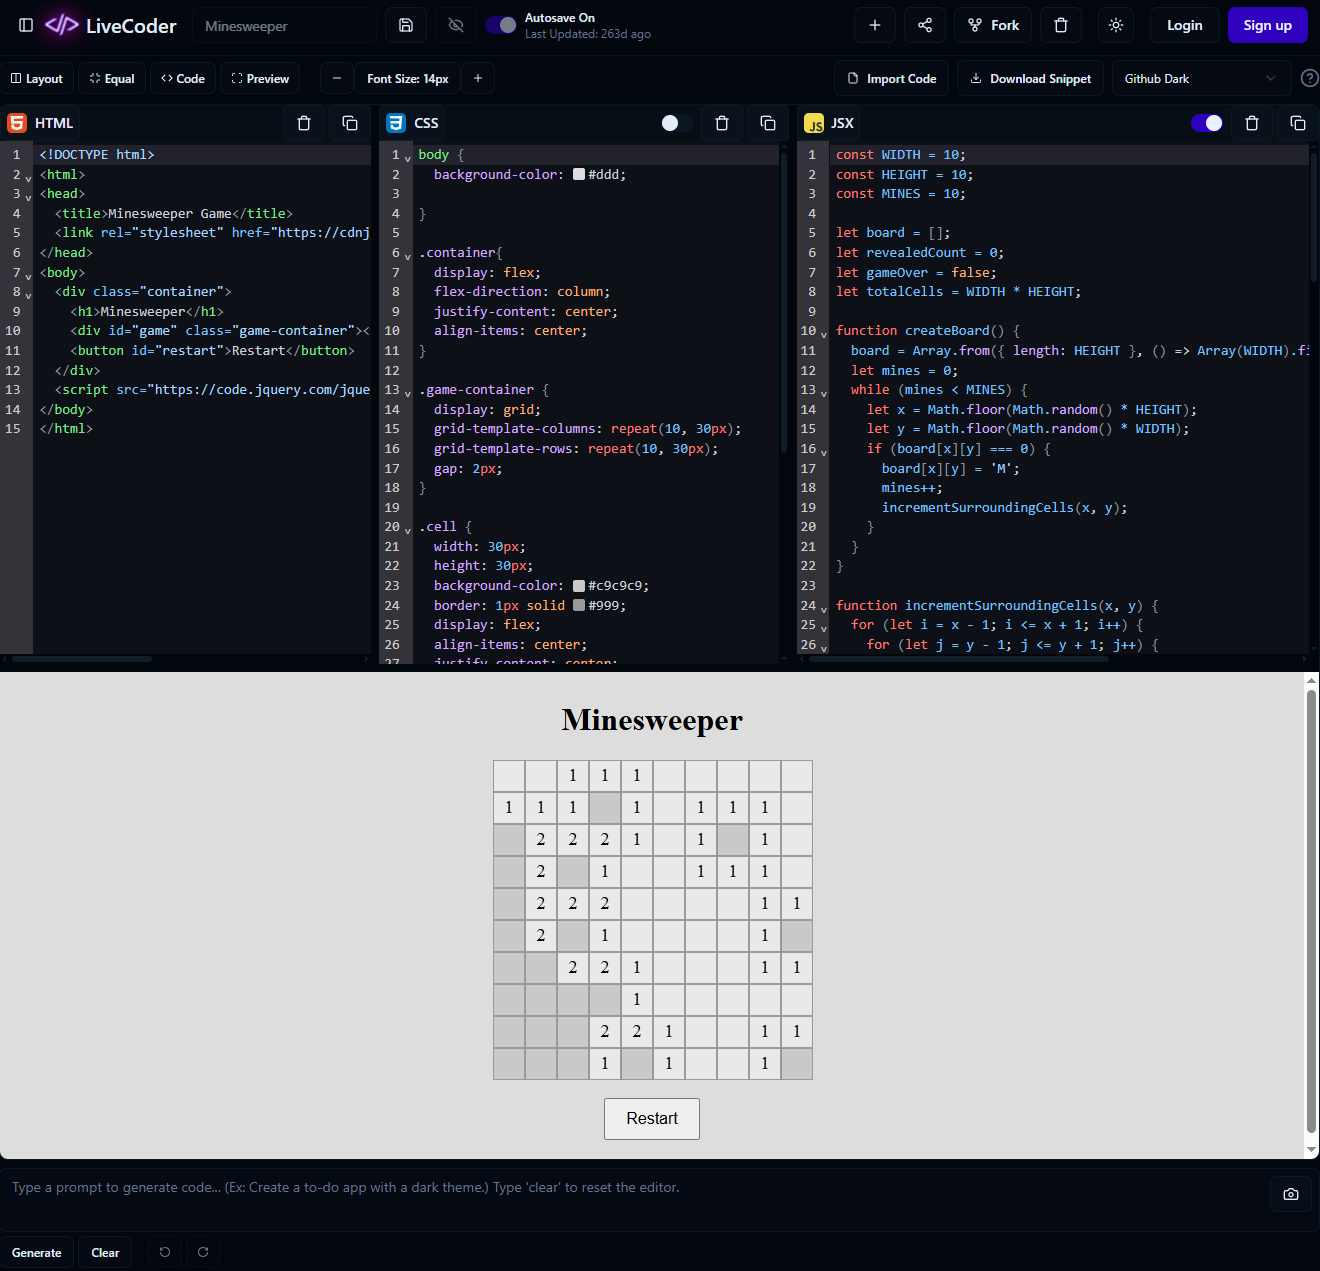The width and height of the screenshot is (1320, 1271).
Task: Toggle the sidebar panel icon
Action: (x=26, y=25)
